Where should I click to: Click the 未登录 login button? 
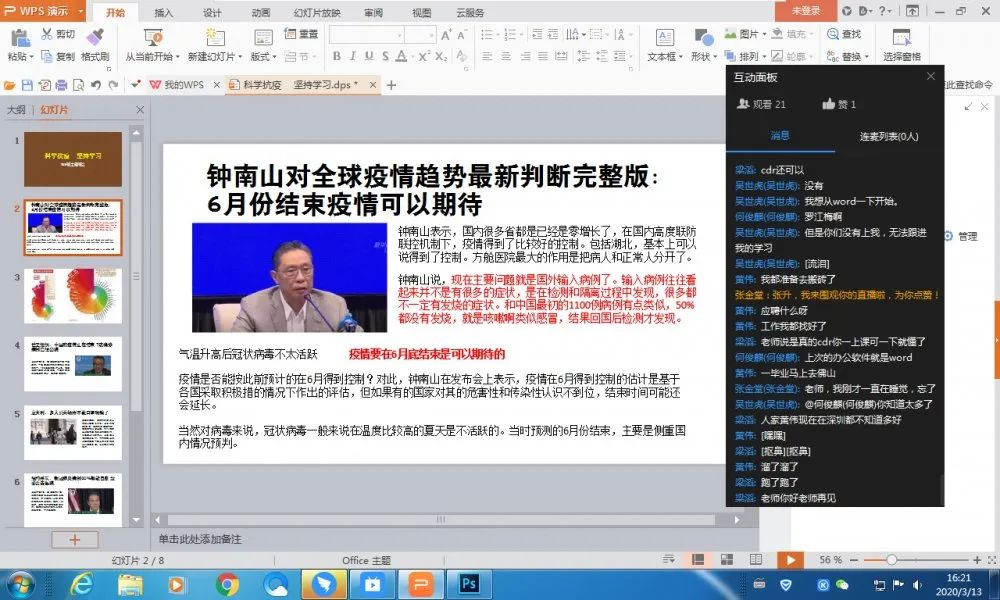[806, 11]
